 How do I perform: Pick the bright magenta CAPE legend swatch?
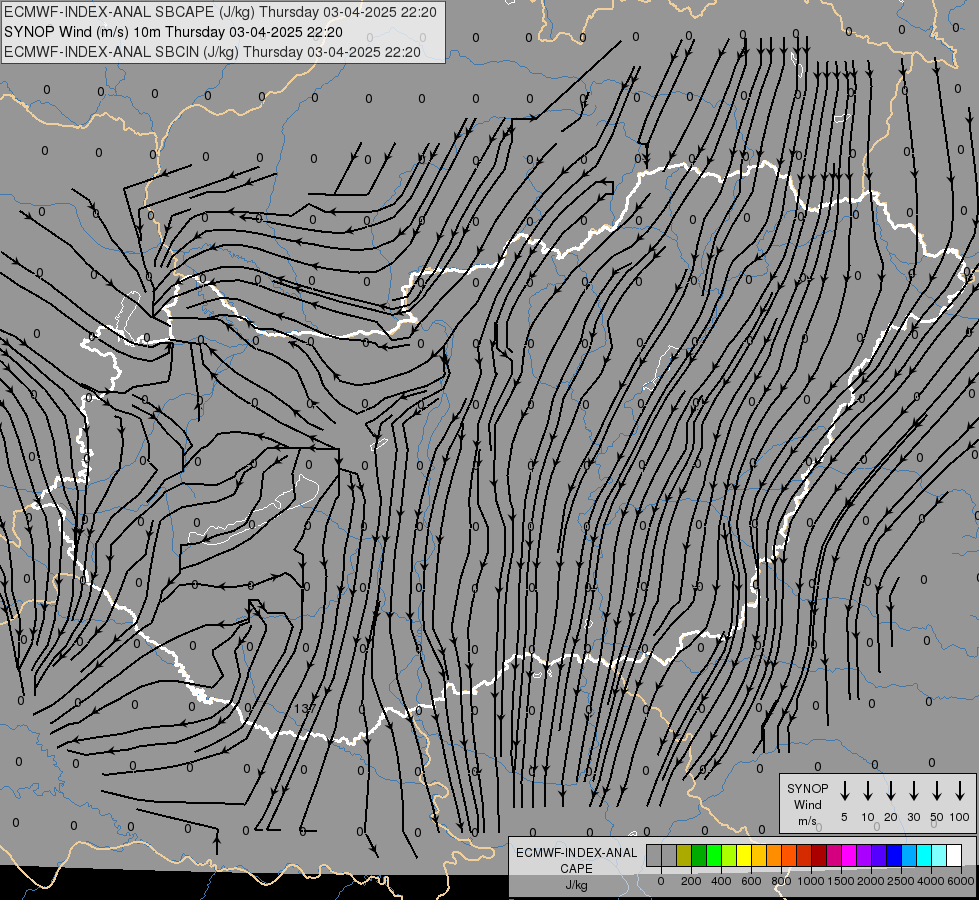coord(849,855)
